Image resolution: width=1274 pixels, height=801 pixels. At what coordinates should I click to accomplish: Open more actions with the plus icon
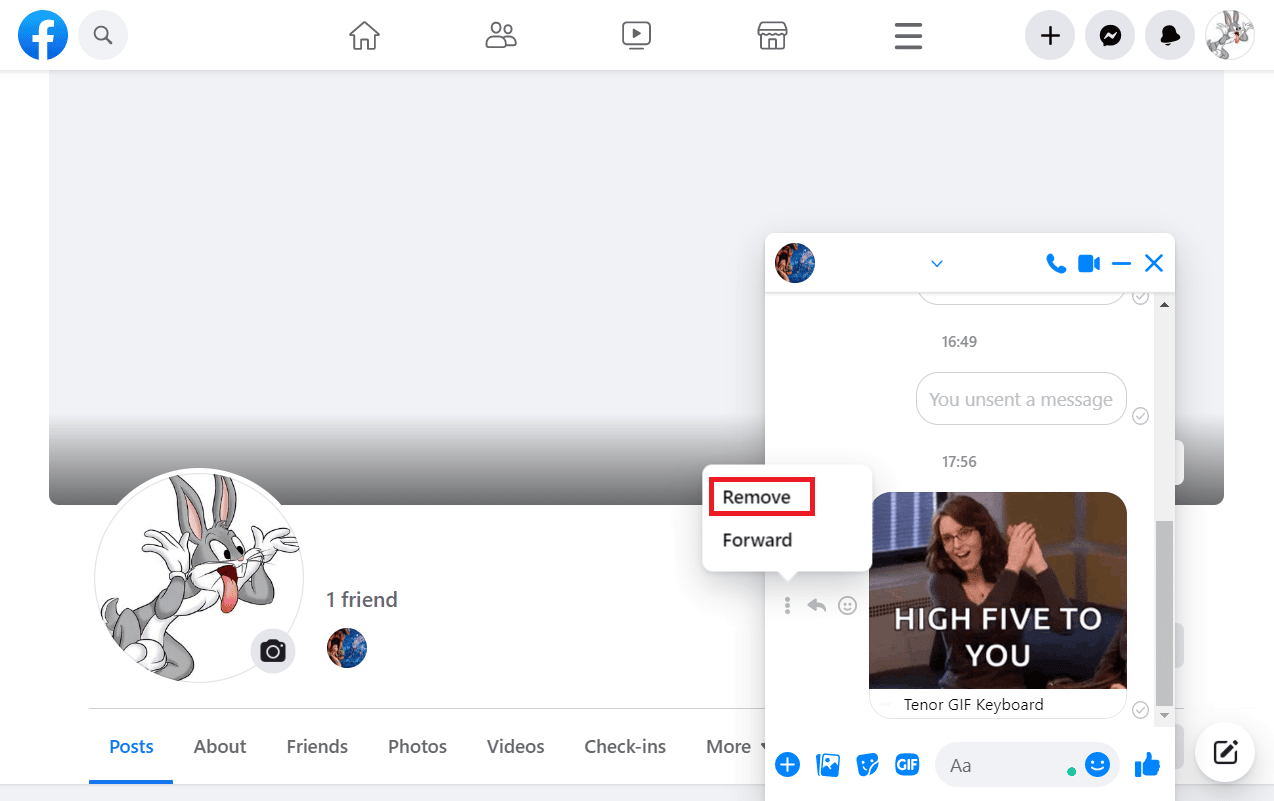tap(787, 764)
